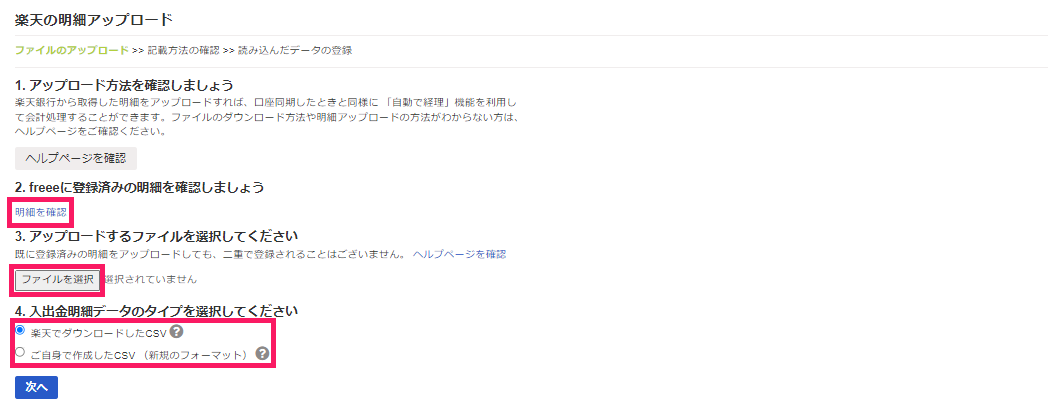
Task: Click help icon beside ご自身で作成したCSV
Action: tap(263, 353)
